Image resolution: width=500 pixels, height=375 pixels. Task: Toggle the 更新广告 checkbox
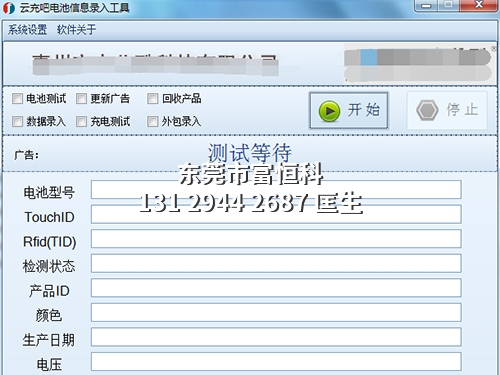click(x=81, y=99)
